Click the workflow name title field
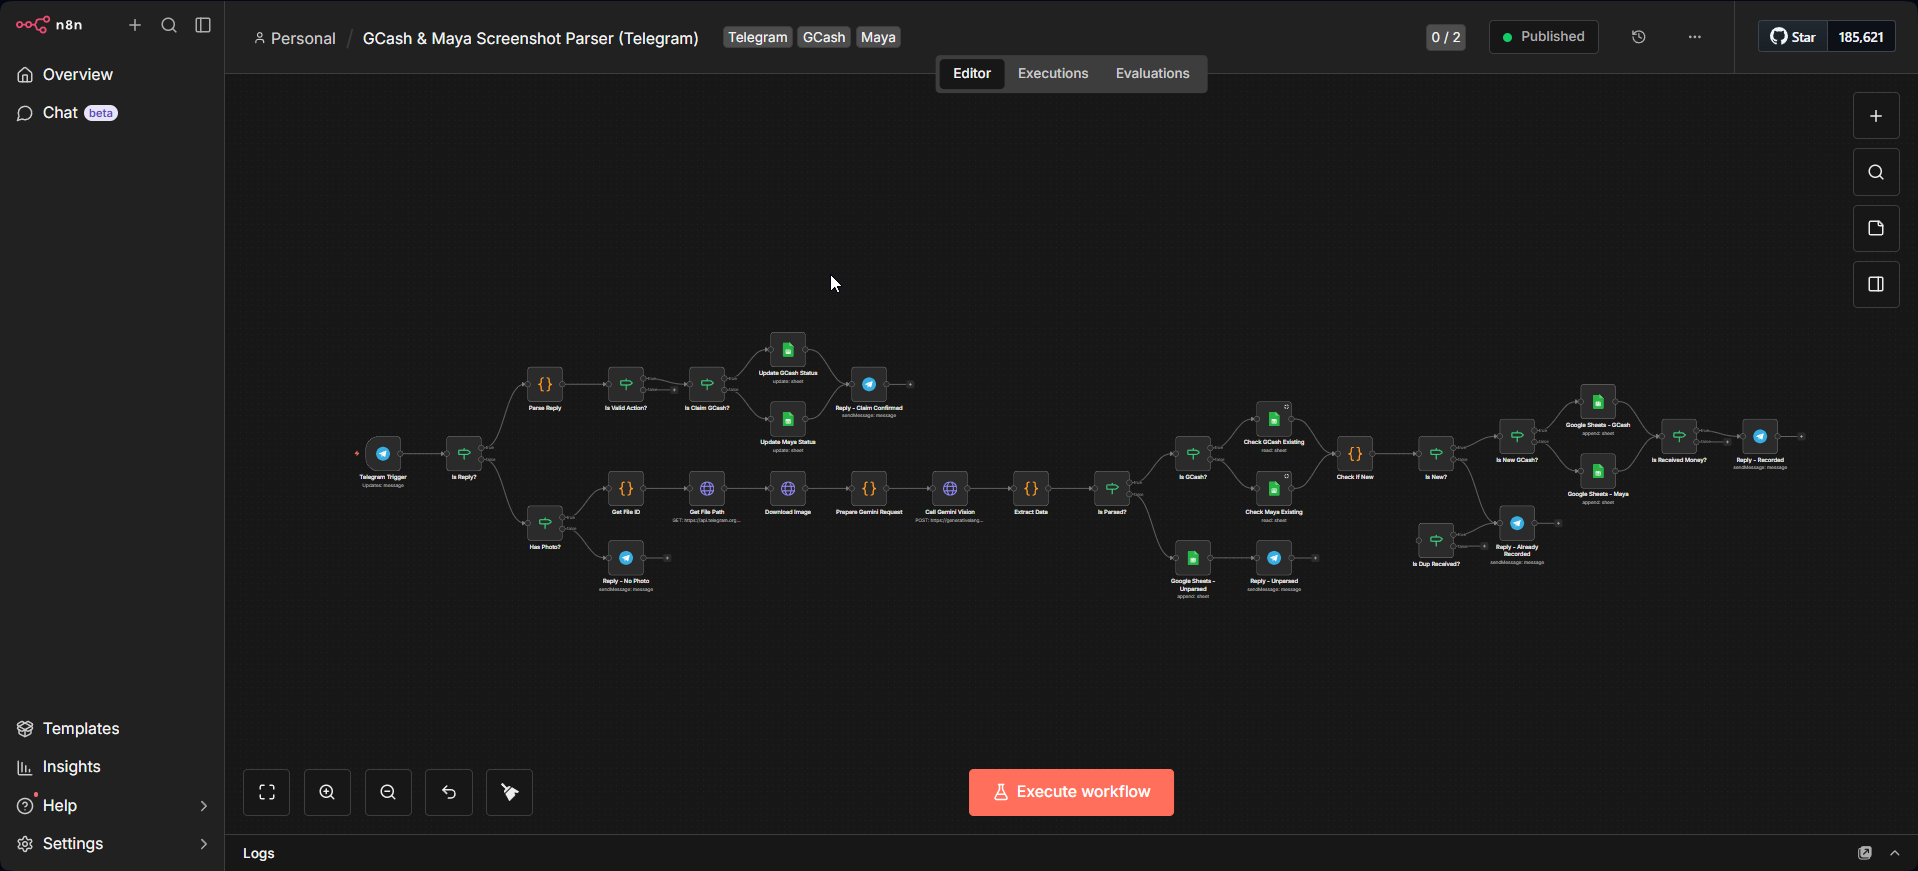The height and width of the screenshot is (871, 1918). click(x=530, y=38)
